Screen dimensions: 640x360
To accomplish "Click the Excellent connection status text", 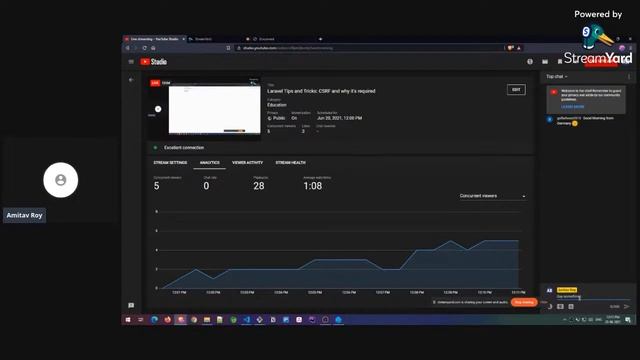I will pyautogui.click(x=184, y=148).
